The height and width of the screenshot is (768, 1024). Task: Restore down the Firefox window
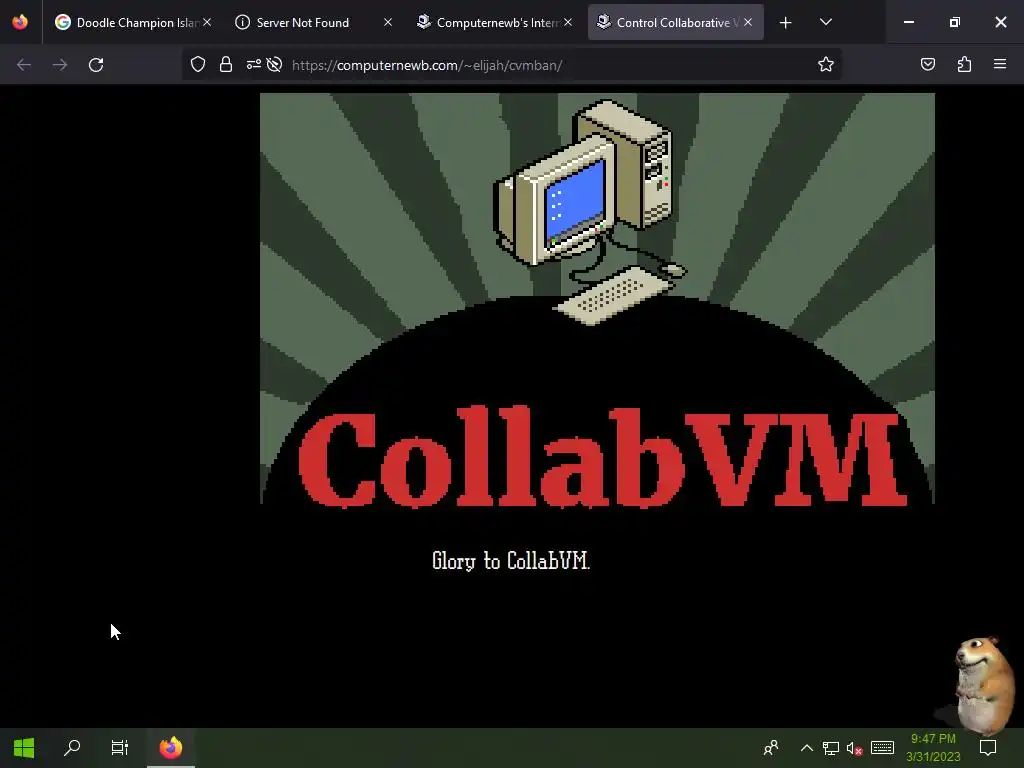tap(955, 22)
